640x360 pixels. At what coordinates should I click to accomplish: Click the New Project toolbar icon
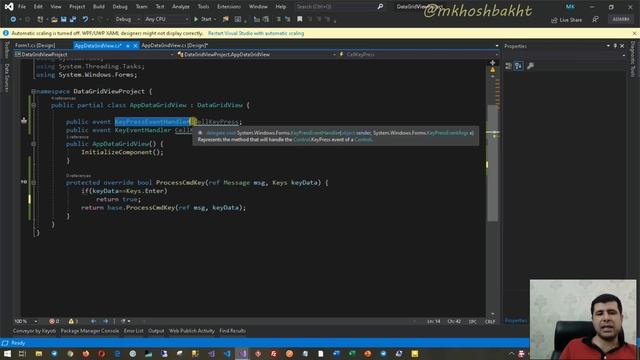pos(40,19)
